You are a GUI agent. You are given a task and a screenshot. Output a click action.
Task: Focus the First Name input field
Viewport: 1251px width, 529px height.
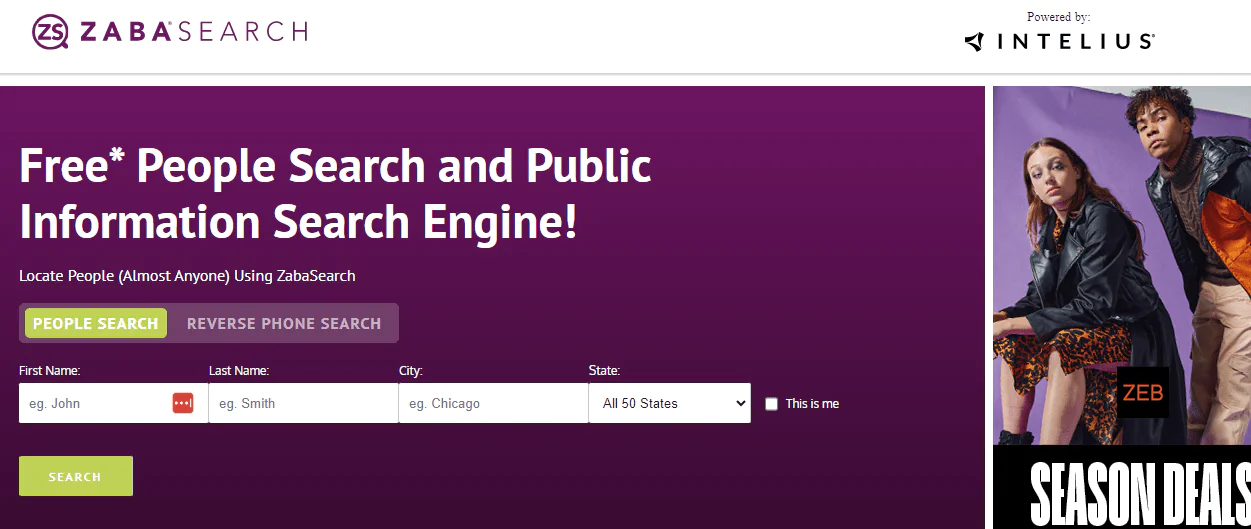click(x=113, y=403)
